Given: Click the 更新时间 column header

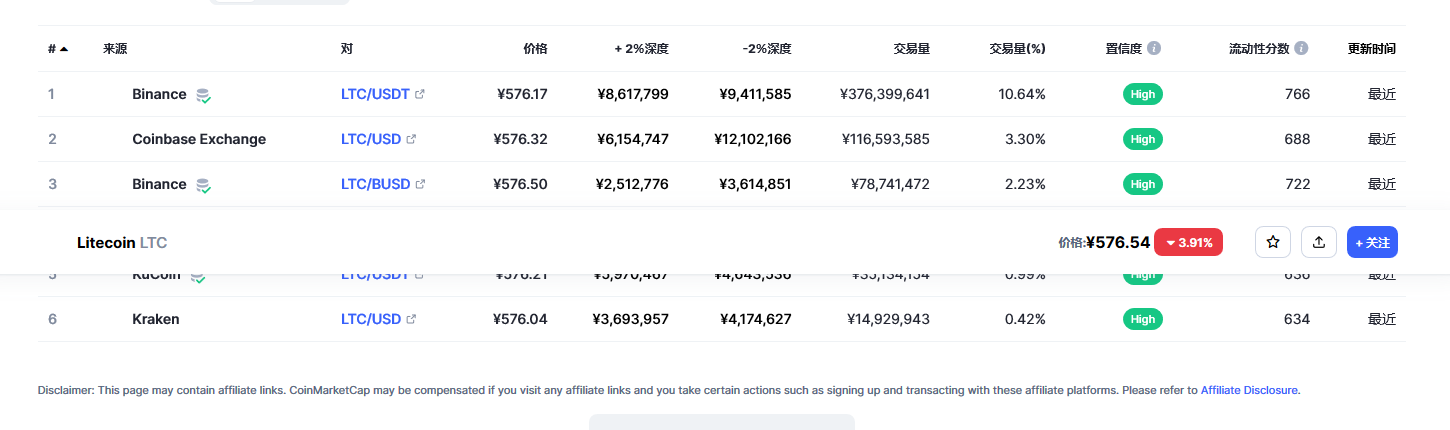Looking at the screenshot, I should click(x=1371, y=48).
